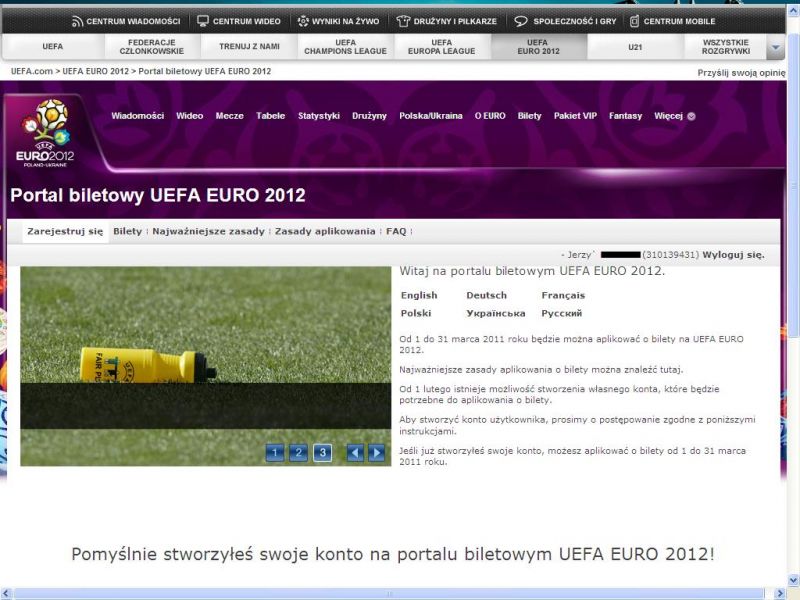Open Centrum Video section
This screenshot has width=800, height=600.
coord(246,21)
